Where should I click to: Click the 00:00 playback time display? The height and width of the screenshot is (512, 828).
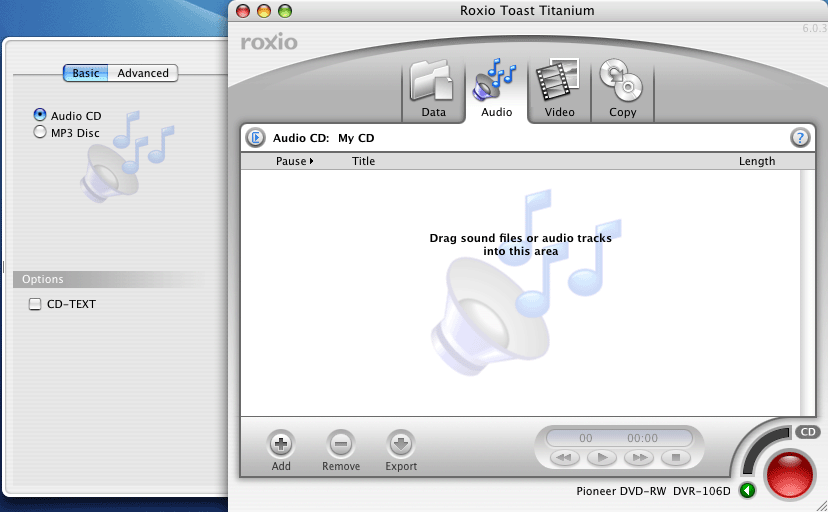(642, 438)
